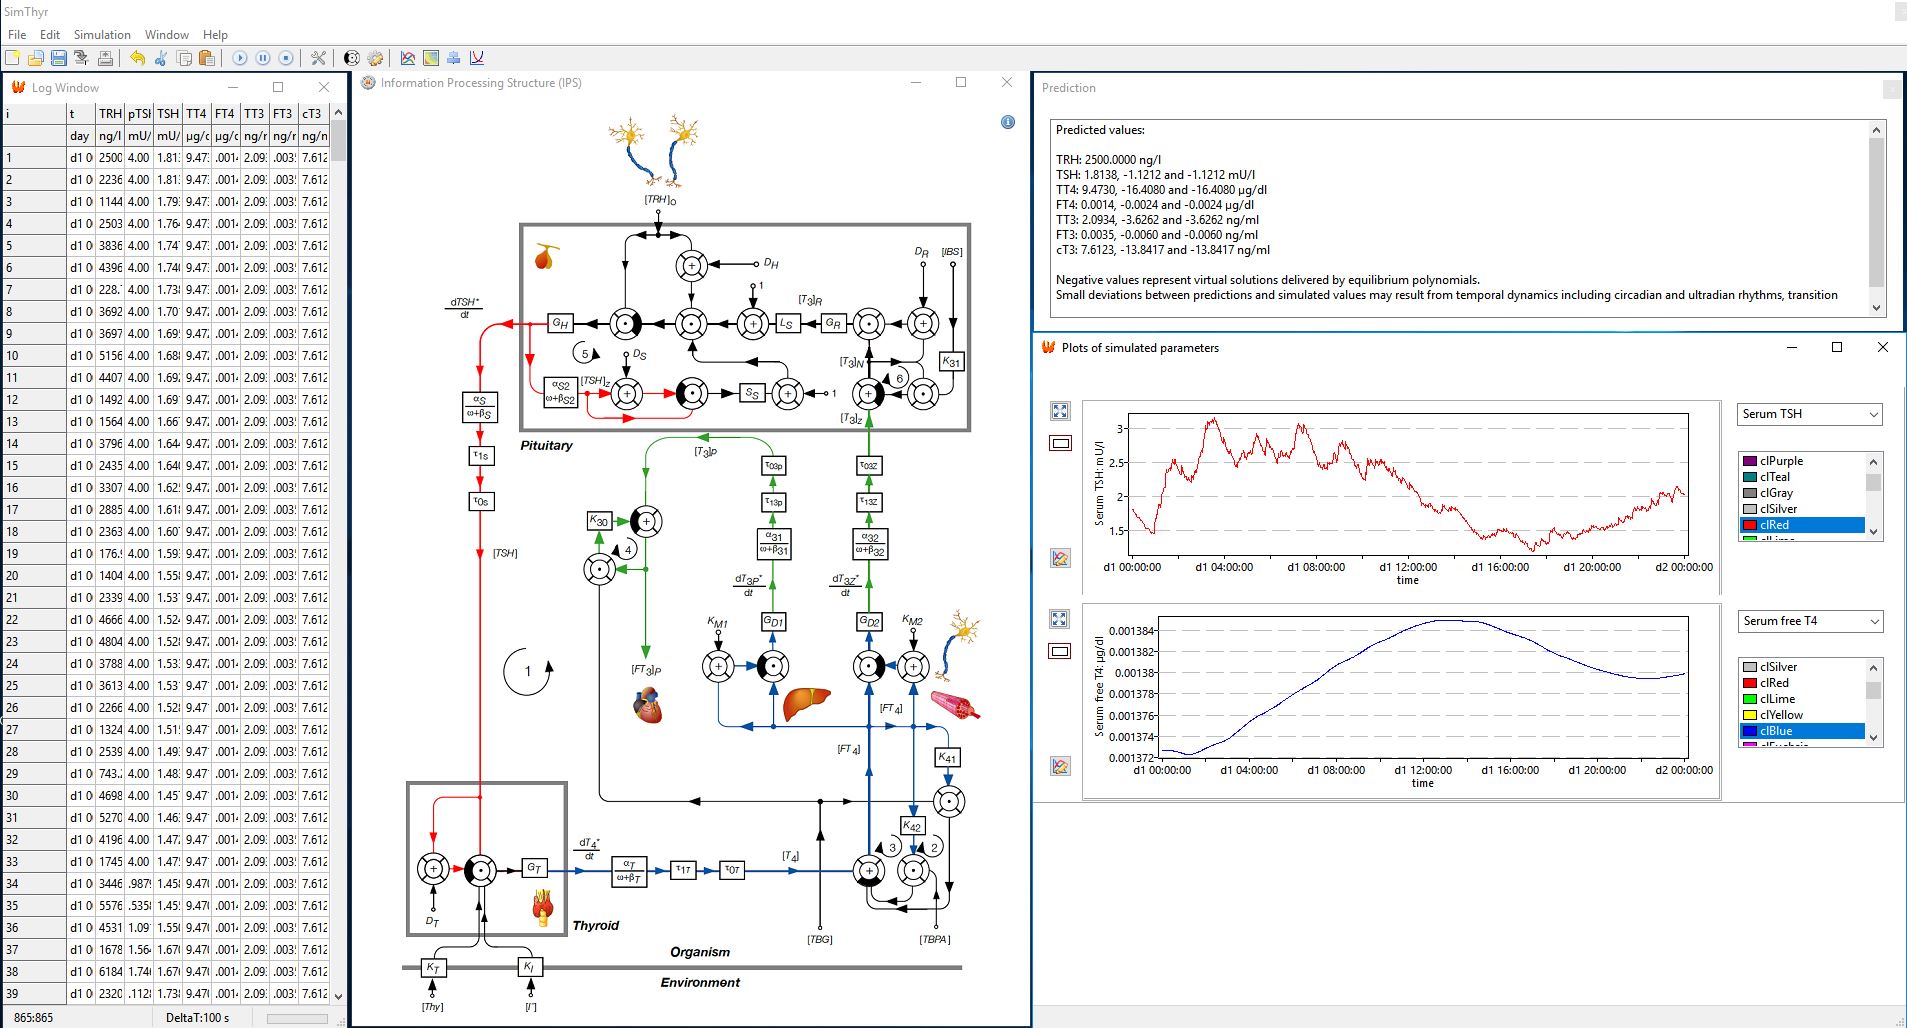Click the Undo yellow arrow icon
The width and height of the screenshot is (1907, 1028).
pyautogui.click(x=137, y=58)
